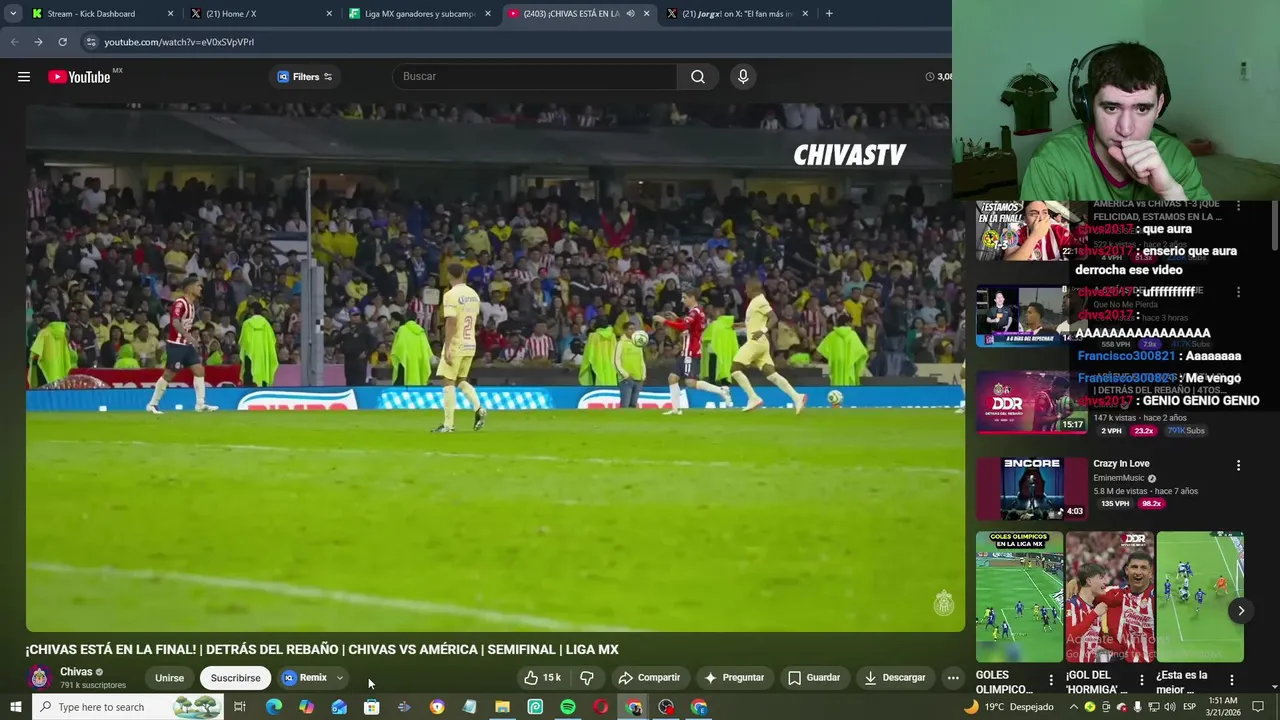Viewport: 1280px width, 720px height.
Task: Switch to the Jorgx on X tab
Action: pos(738,14)
